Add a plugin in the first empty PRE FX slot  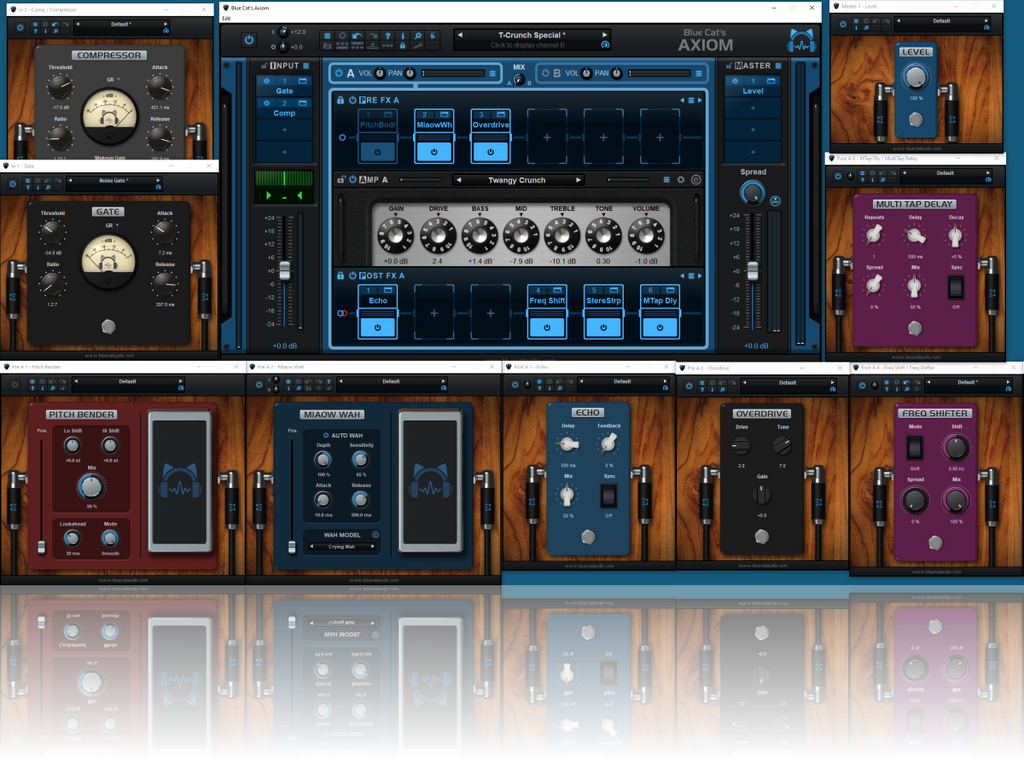point(546,136)
